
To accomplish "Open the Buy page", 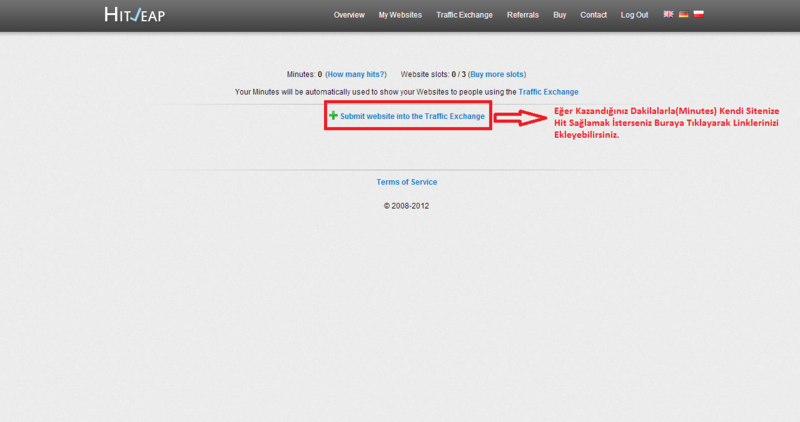I will tap(560, 15).
